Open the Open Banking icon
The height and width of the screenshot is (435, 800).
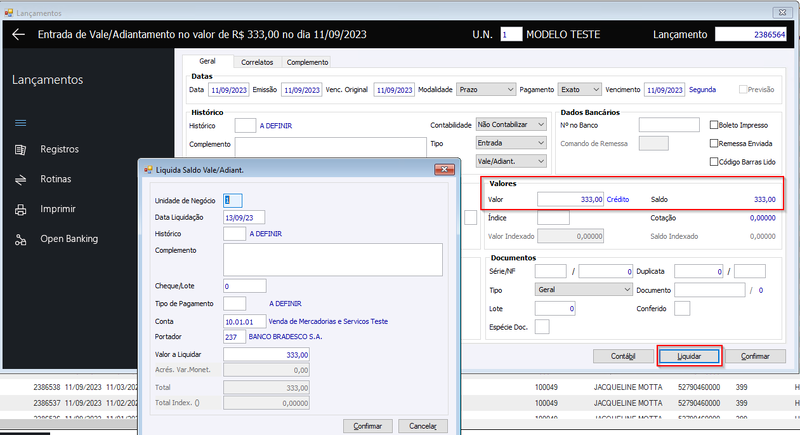(x=20, y=240)
